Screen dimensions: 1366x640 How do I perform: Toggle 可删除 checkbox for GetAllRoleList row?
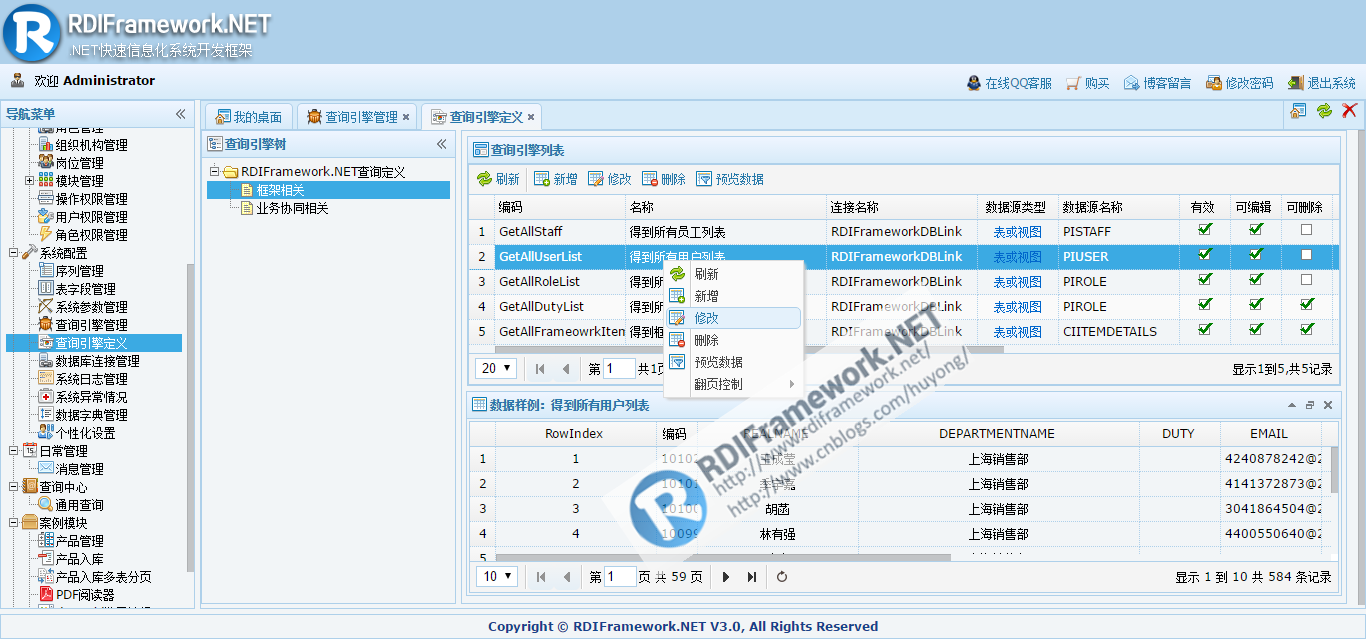click(x=1306, y=280)
